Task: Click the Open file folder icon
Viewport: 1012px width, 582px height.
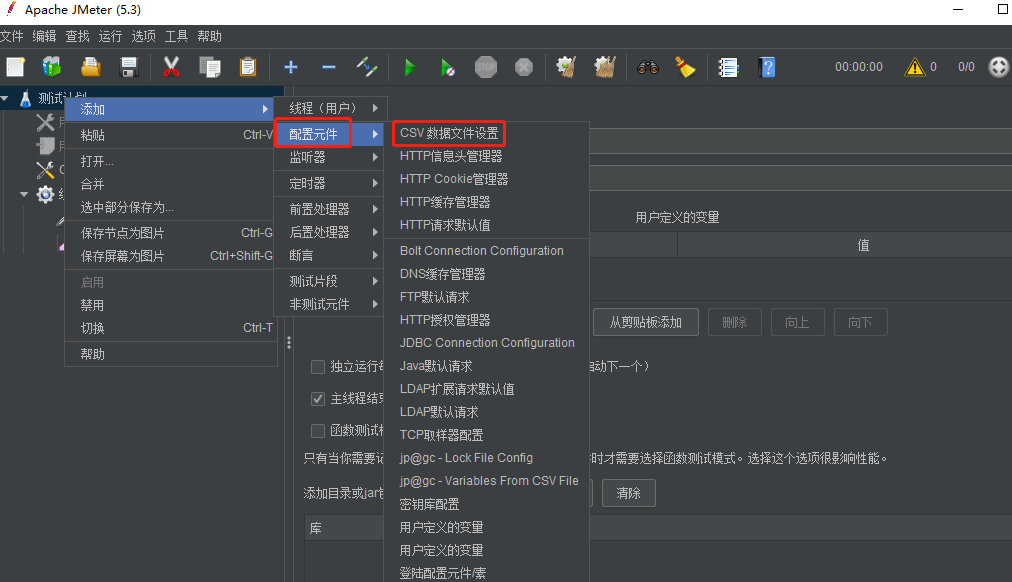Action: 90,67
